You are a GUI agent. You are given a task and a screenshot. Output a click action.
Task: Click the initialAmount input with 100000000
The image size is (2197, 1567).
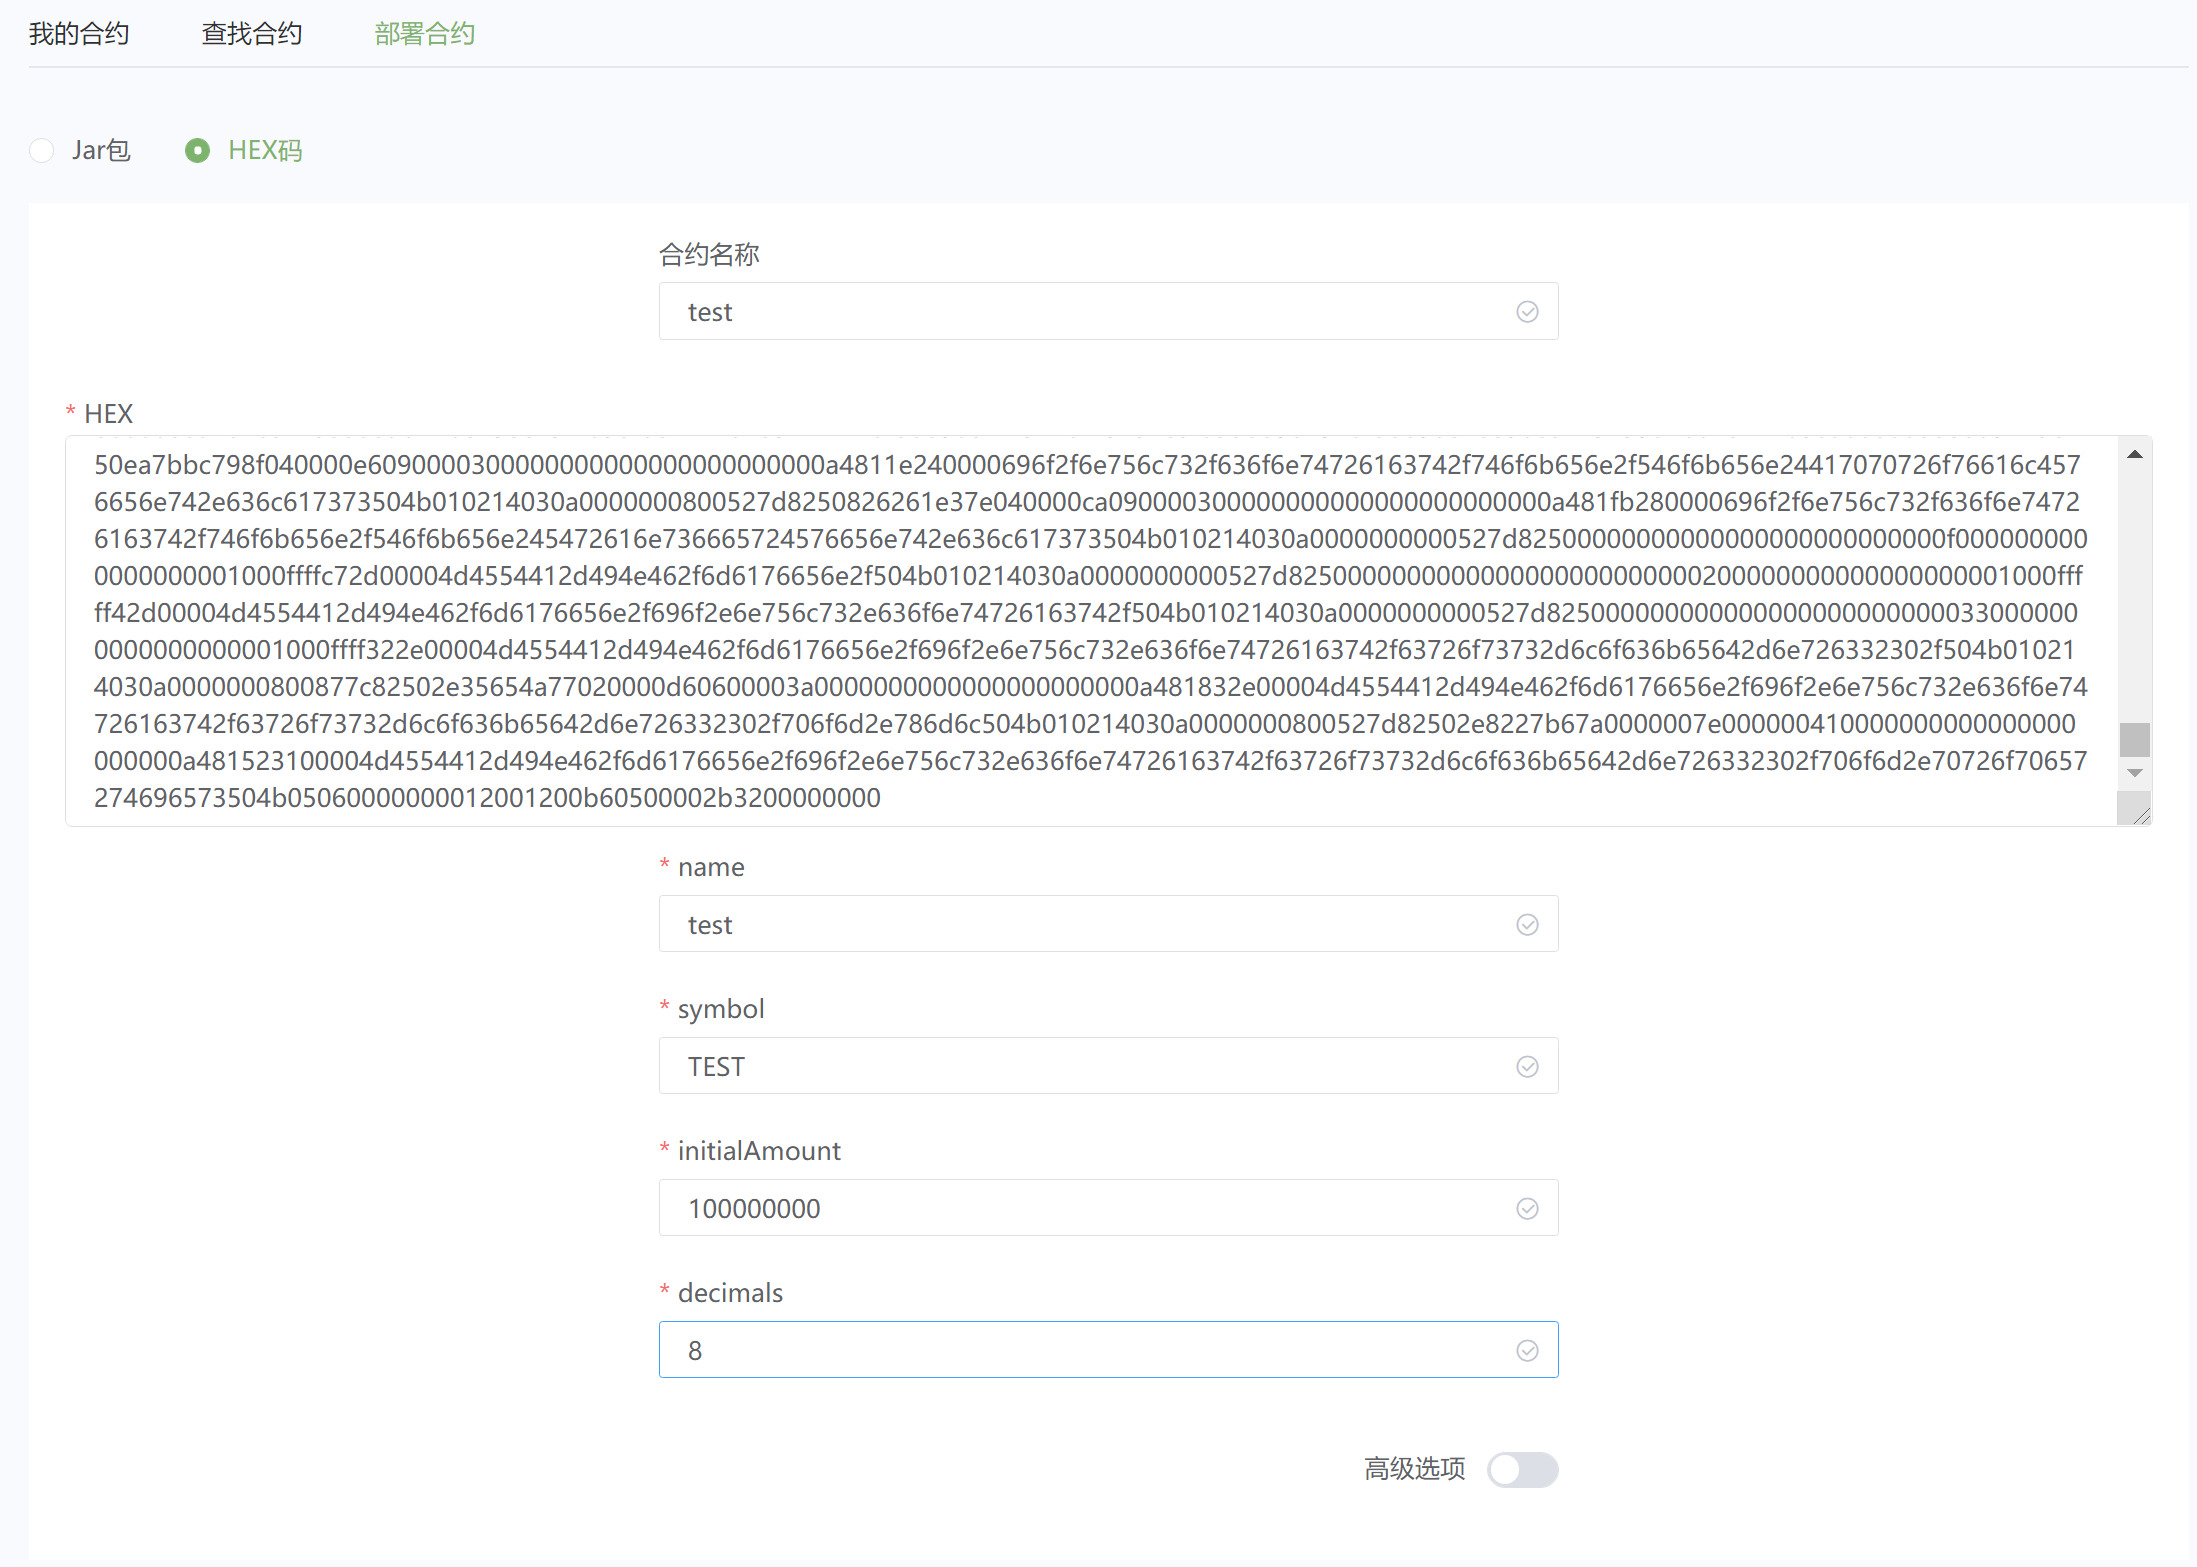[1090, 1209]
